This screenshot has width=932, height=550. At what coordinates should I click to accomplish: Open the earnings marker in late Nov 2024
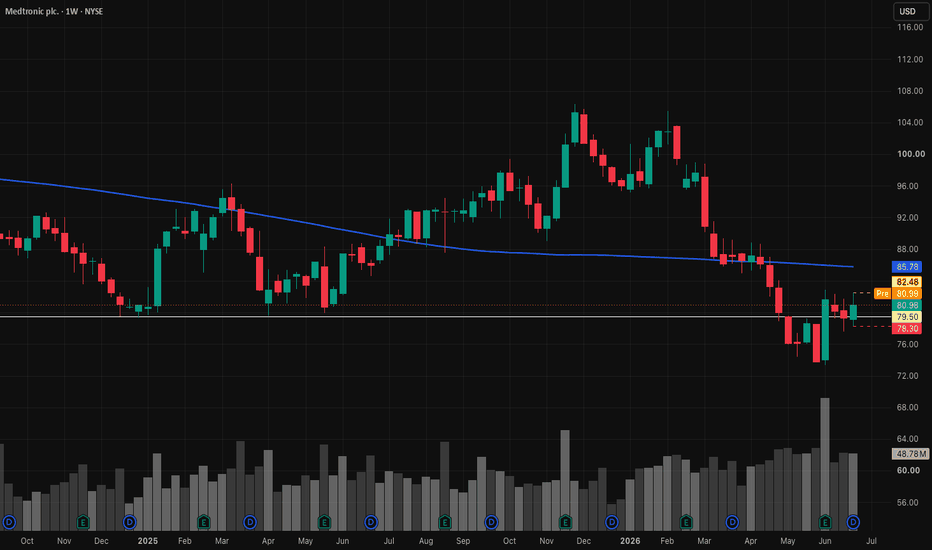pos(83,522)
